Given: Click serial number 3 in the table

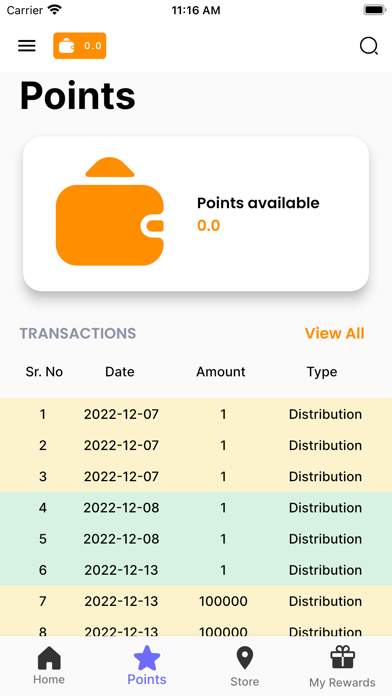Looking at the screenshot, I should pyautogui.click(x=43, y=476).
